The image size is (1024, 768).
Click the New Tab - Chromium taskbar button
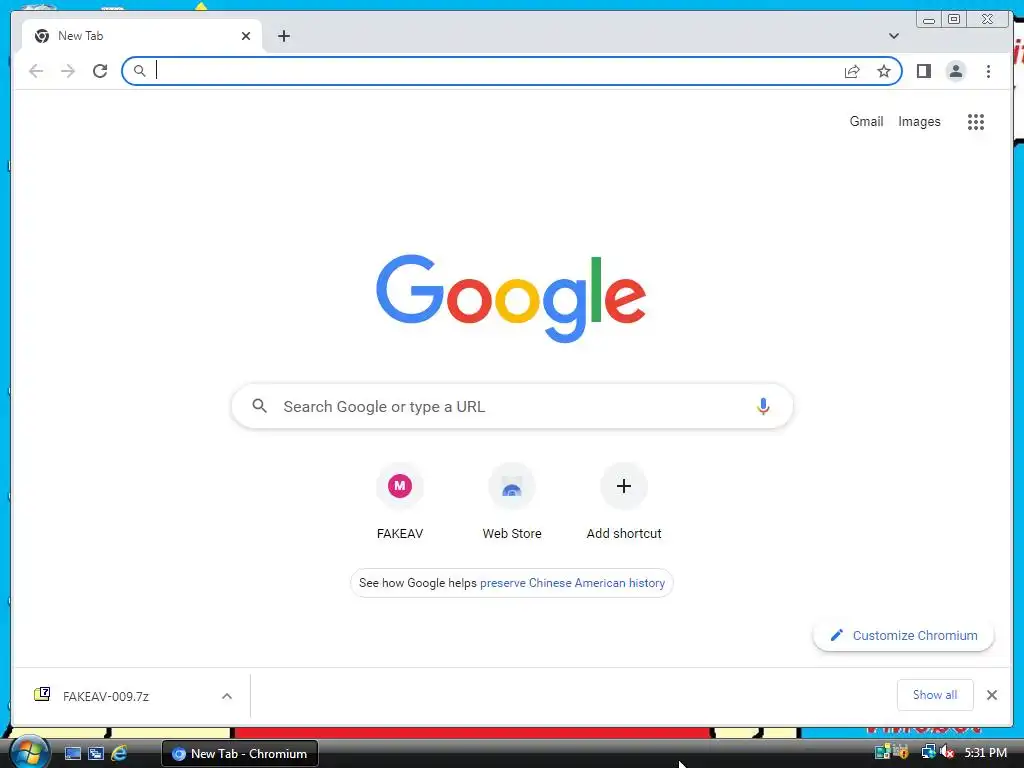(240, 754)
